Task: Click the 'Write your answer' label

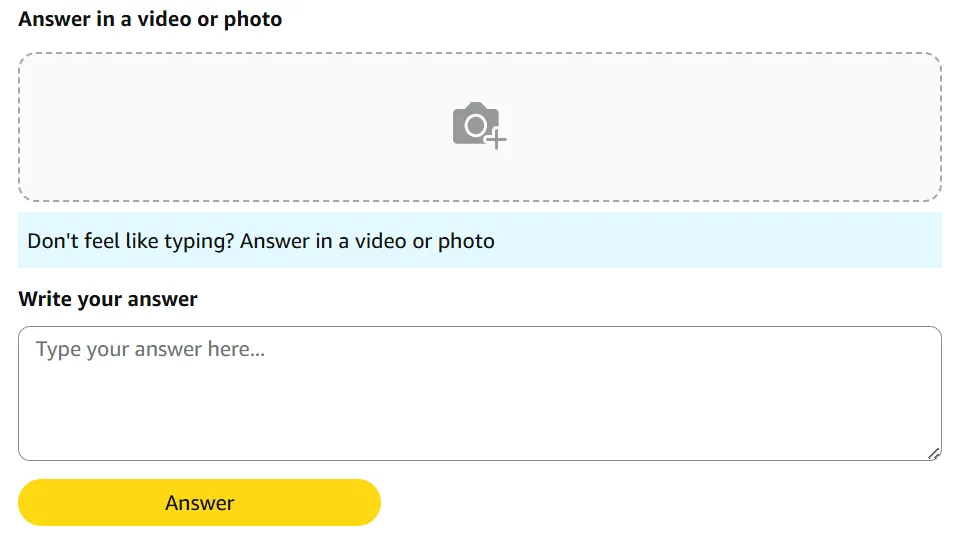Action: point(108,299)
